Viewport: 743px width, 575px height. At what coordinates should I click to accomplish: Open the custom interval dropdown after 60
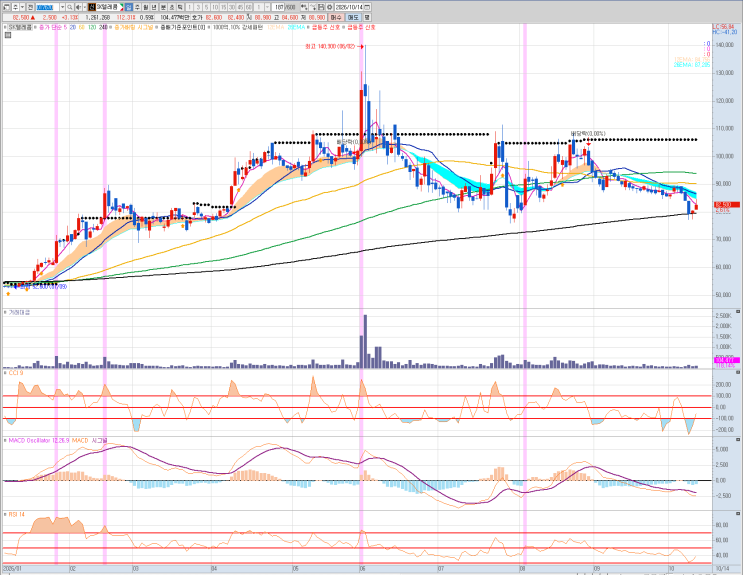pyautogui.click(x=268, y=7)
